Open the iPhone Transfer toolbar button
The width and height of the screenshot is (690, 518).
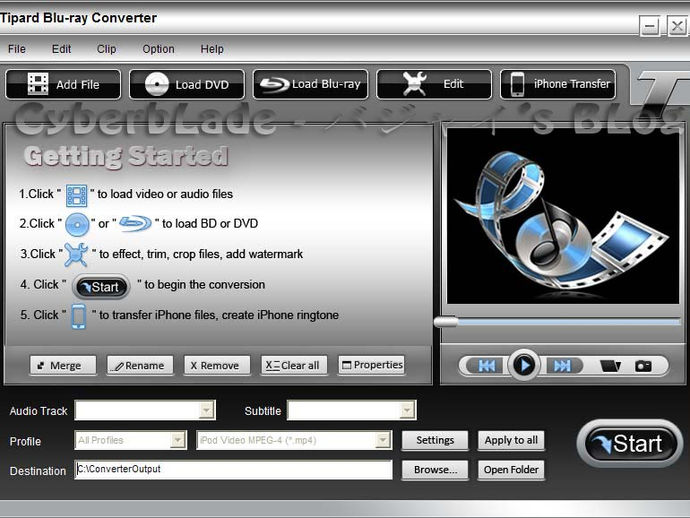558,84
